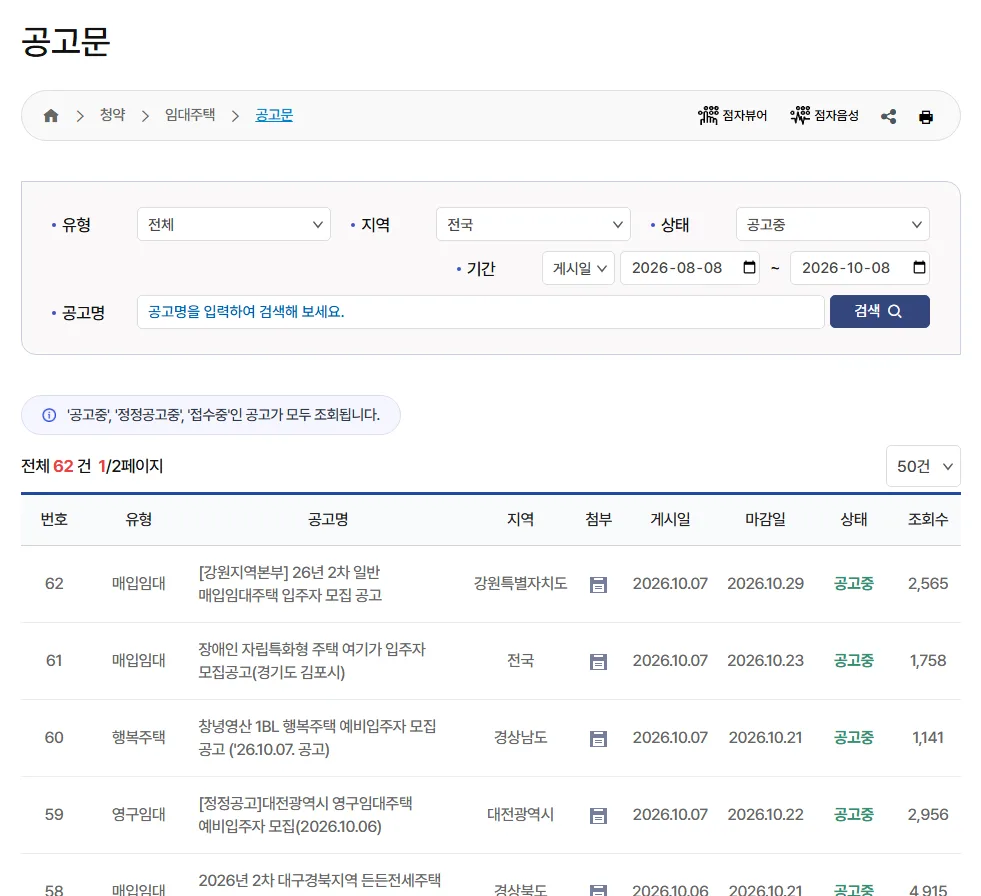Click 강원특별자치도 region cell
Viewport: 981px width, 896px height.
click(x=521, y=584)
